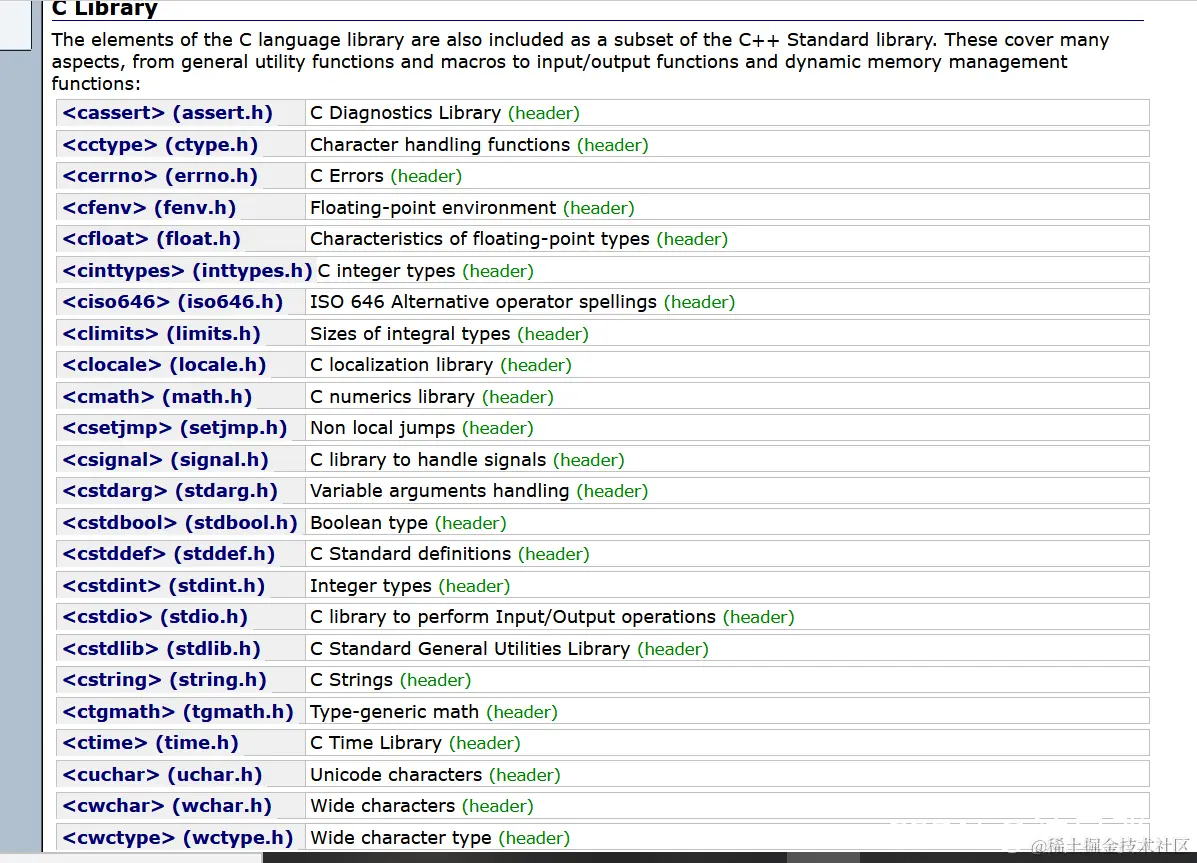This screenshot has width=1197, height=863.
Task: Open the <cstdbool> (stdbool.h) header link
Action: point(179,522)
